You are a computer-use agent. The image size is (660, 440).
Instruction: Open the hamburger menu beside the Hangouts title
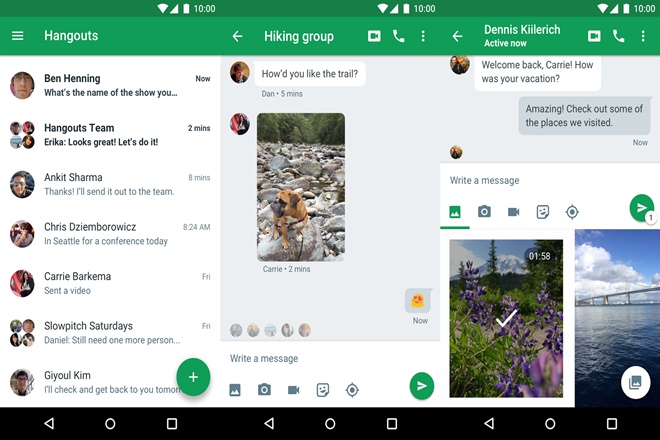[x=17, y=36]
